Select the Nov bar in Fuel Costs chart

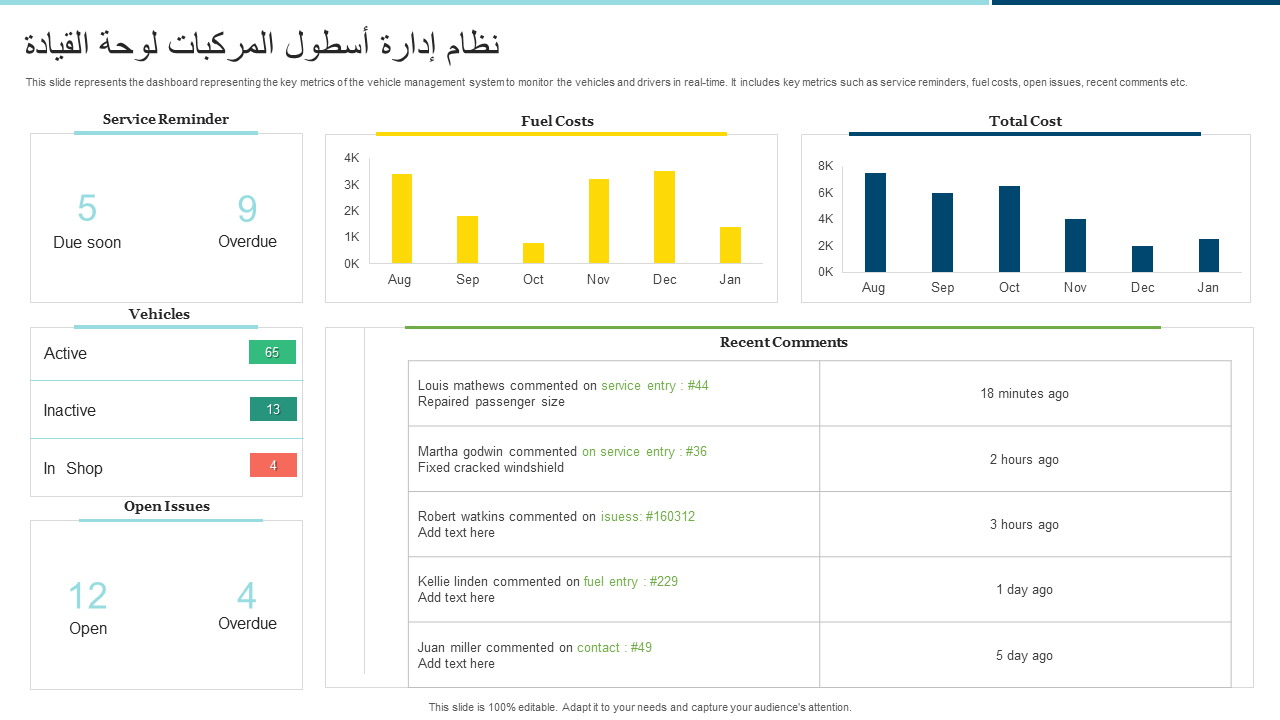[599, 221]
